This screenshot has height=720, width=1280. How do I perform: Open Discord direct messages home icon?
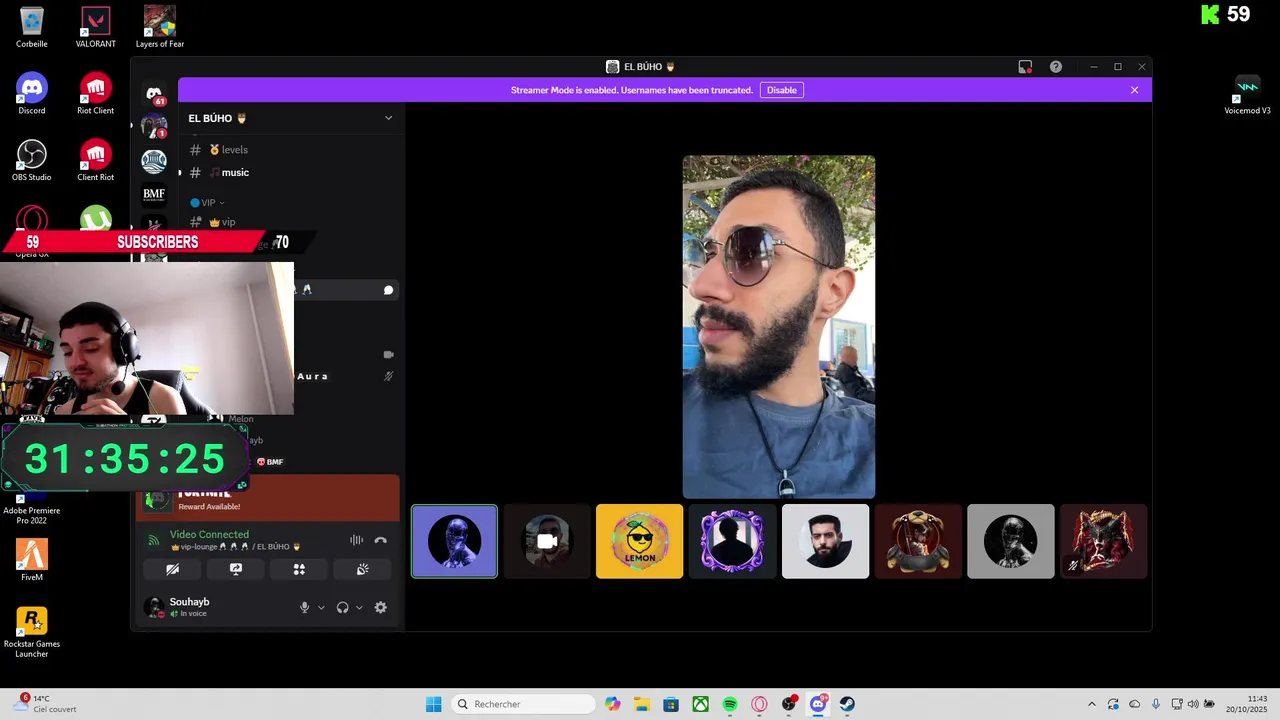[x=154, y=93]
